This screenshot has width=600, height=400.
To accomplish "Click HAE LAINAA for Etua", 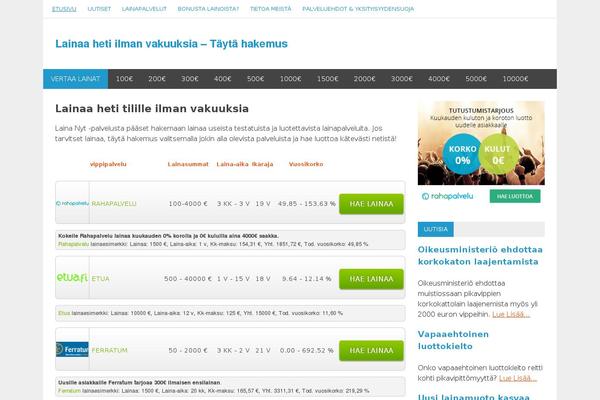I will 371,279.
